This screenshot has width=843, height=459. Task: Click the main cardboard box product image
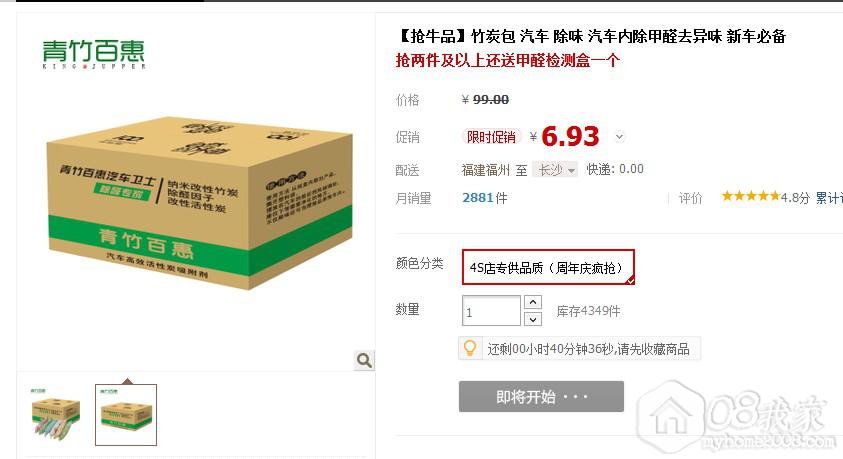tap(199, 202)
